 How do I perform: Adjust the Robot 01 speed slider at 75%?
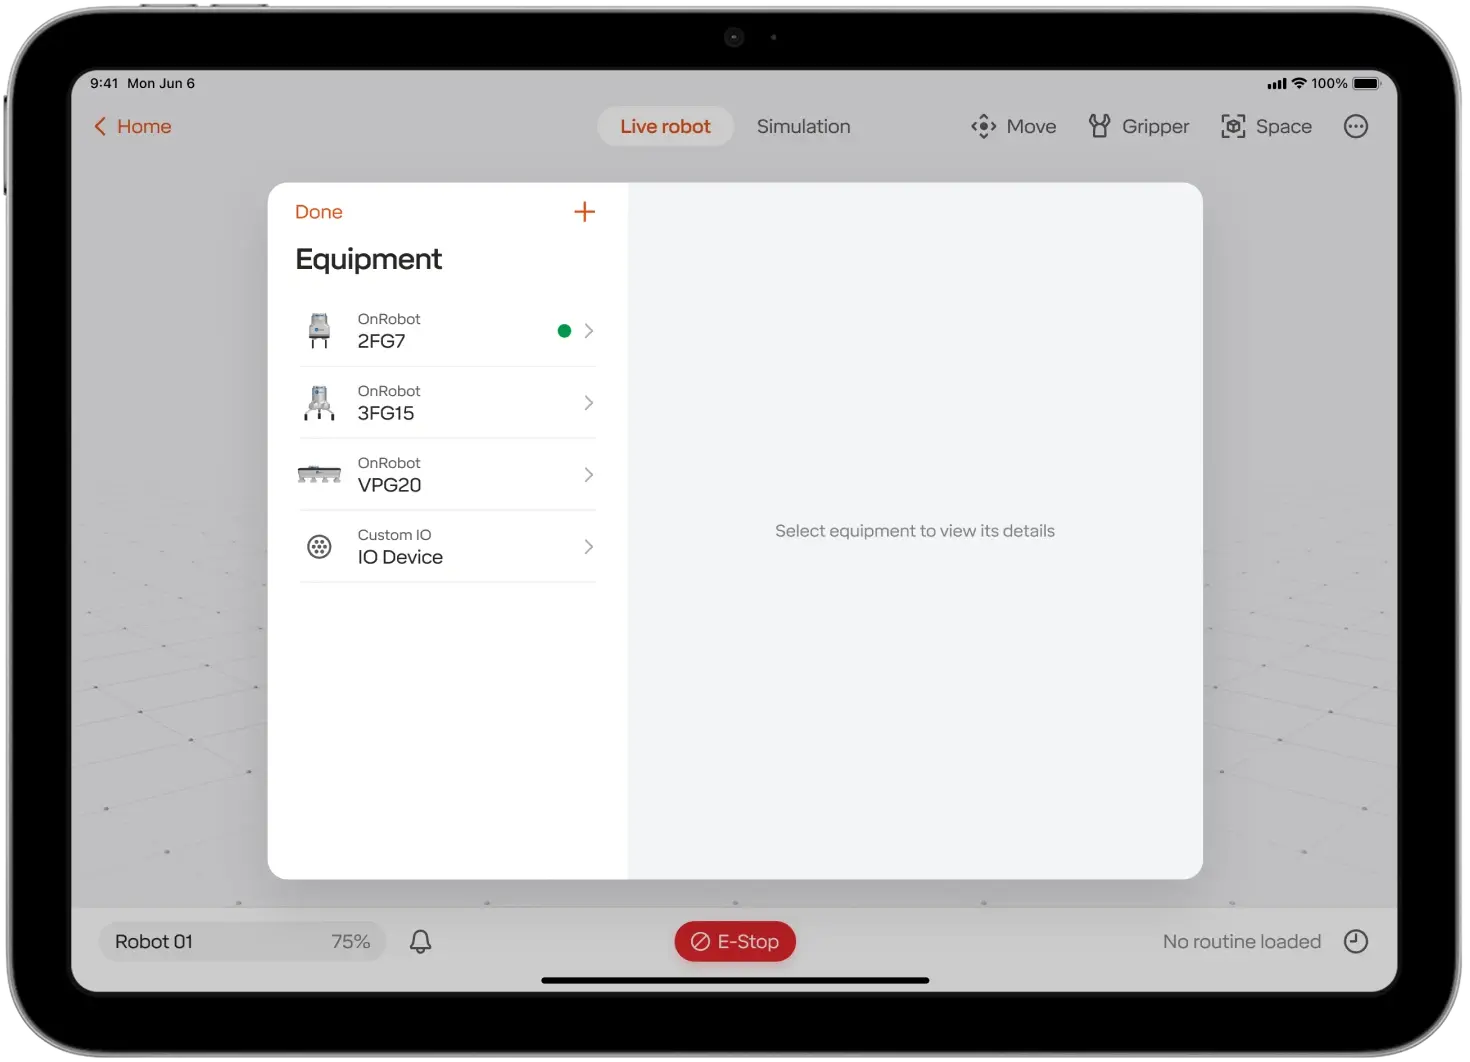[242, 941]
